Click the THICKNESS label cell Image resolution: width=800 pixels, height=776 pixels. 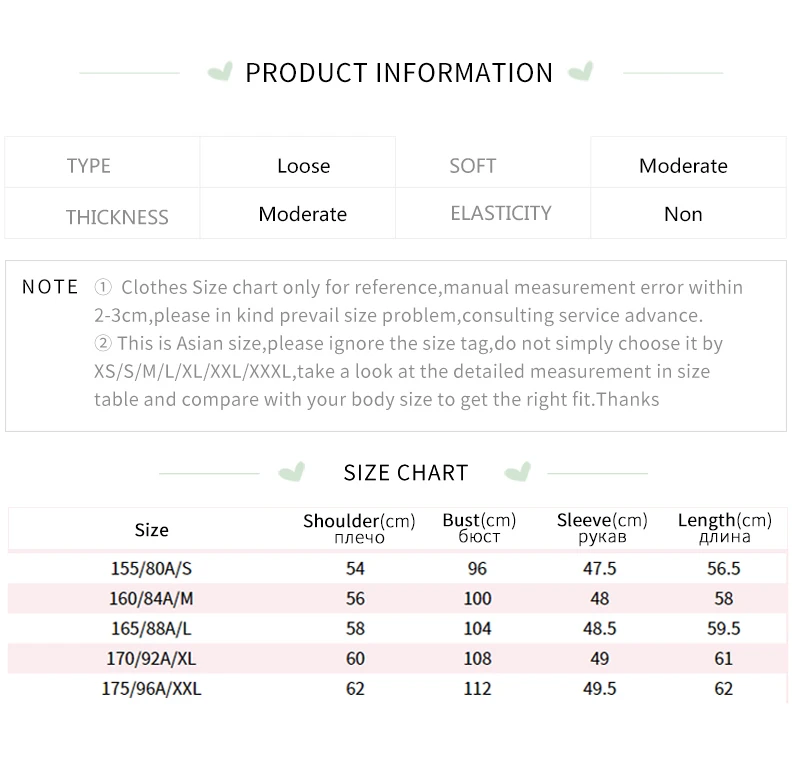[x=103, y=213]
